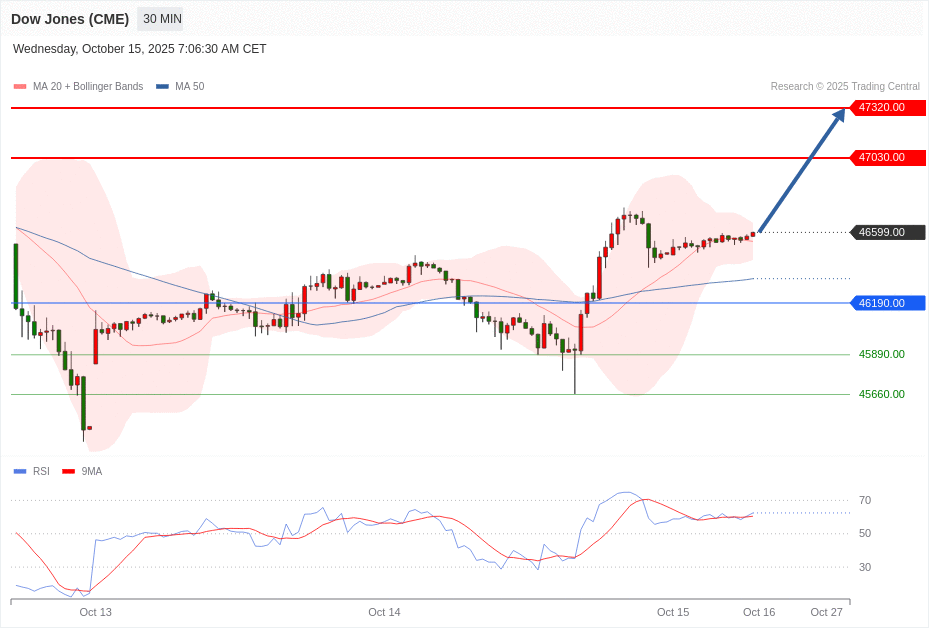
Task: Click the blue MA 50 legend swatch
Action: pos(162,87)
